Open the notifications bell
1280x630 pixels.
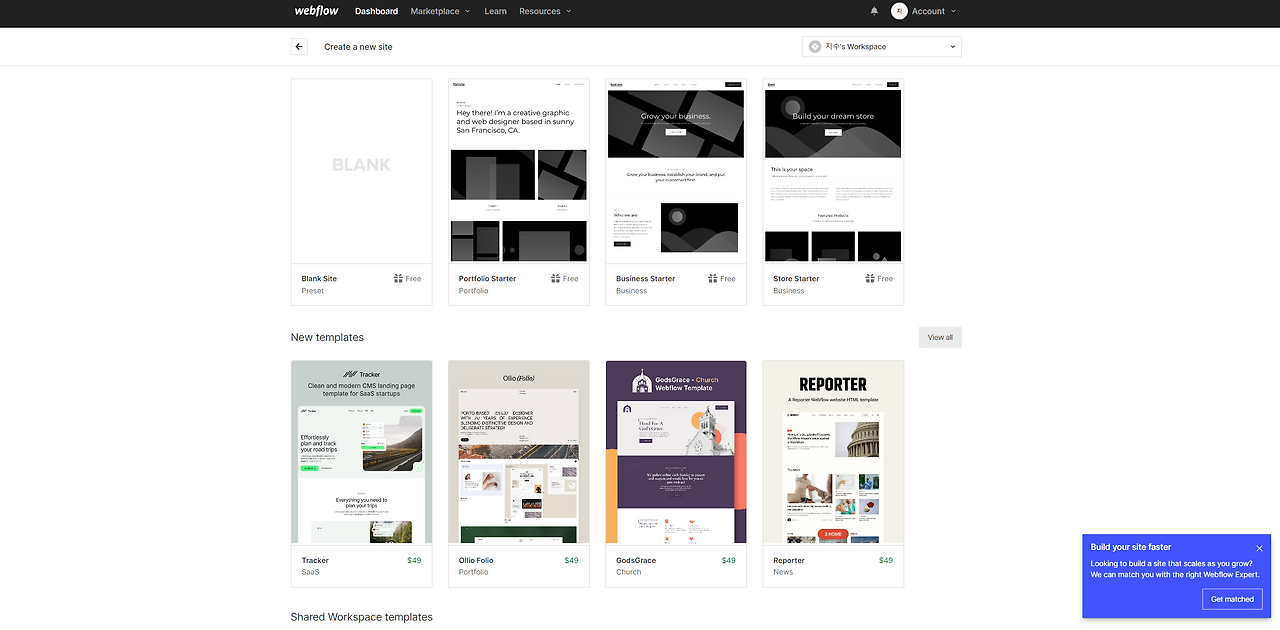click(x=874, y=11)
